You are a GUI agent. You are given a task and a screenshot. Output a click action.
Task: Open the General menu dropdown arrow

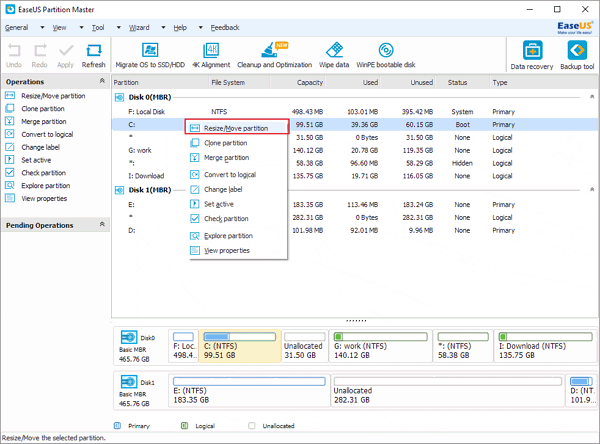click(x=42, y=28)
